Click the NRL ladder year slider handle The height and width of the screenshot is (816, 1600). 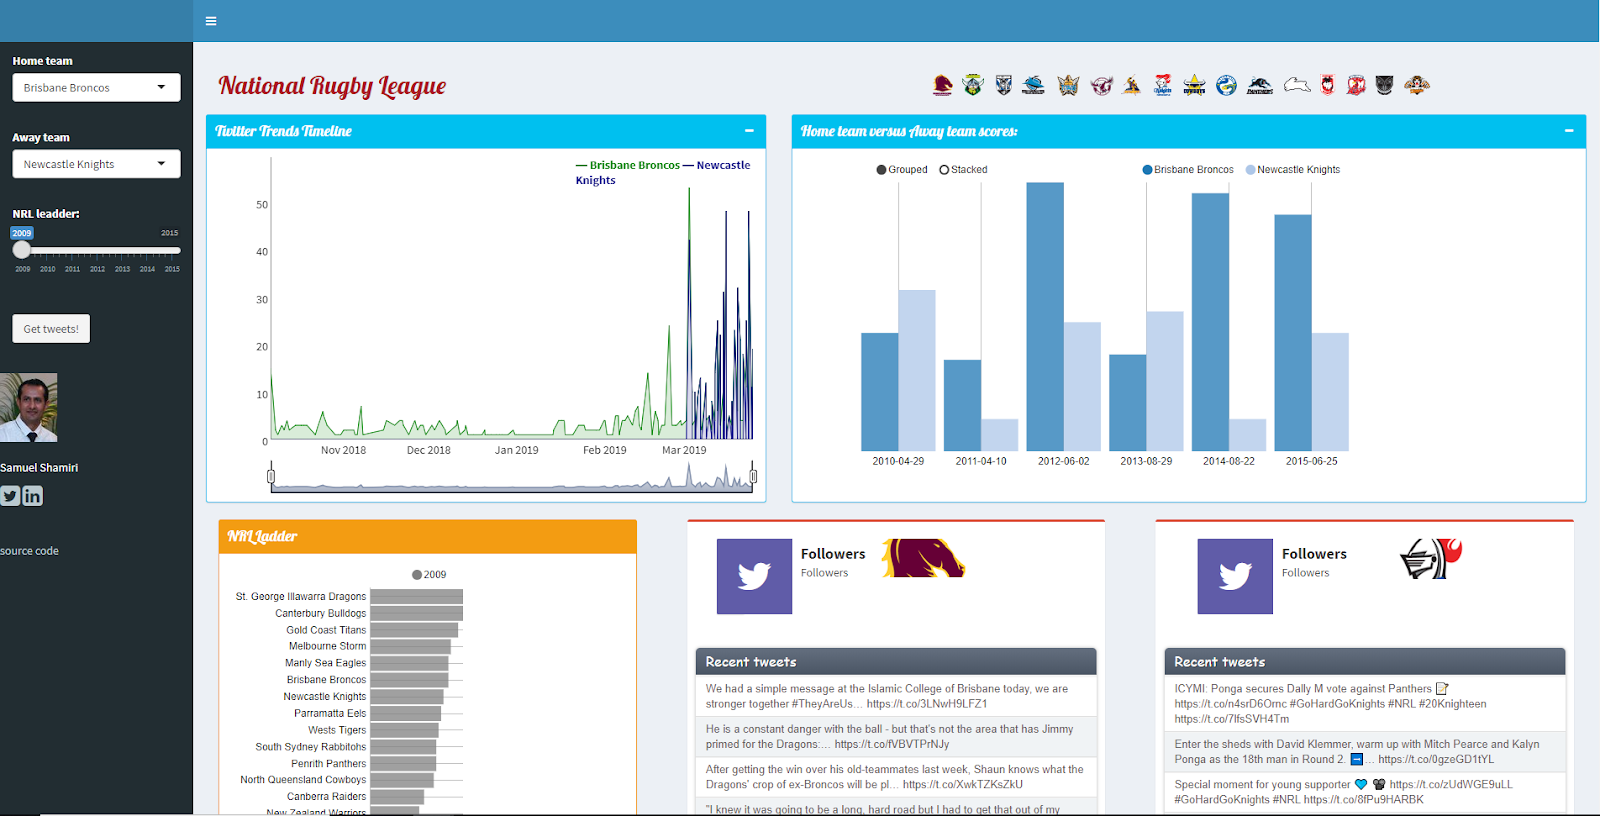[22, 250]
